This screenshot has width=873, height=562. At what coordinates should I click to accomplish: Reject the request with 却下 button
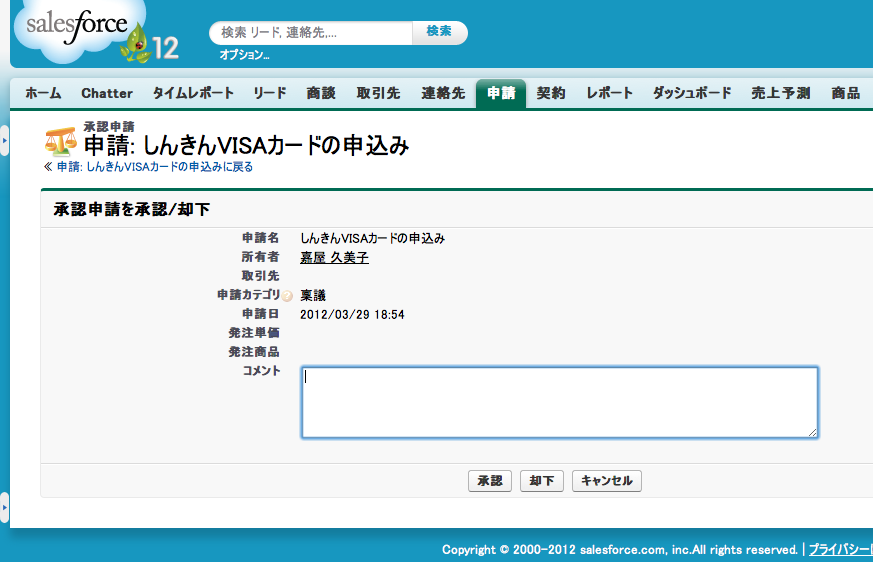[542, 481]
